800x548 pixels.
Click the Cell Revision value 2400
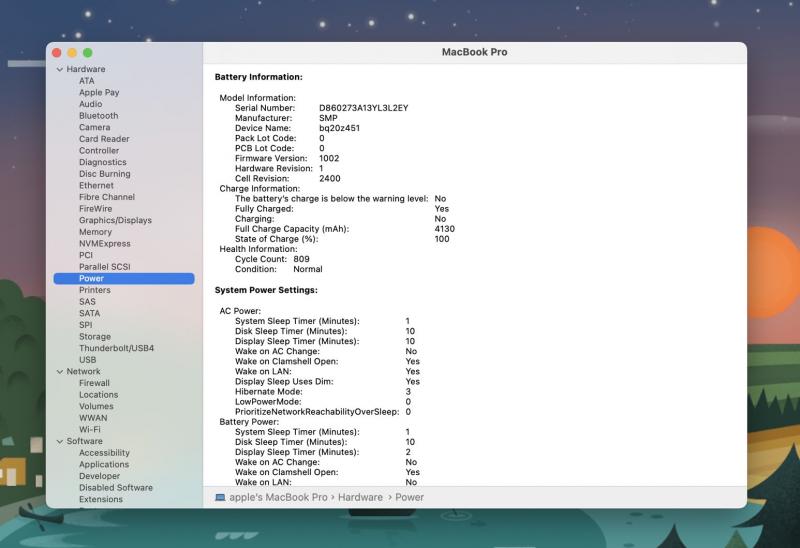[330, 179]
